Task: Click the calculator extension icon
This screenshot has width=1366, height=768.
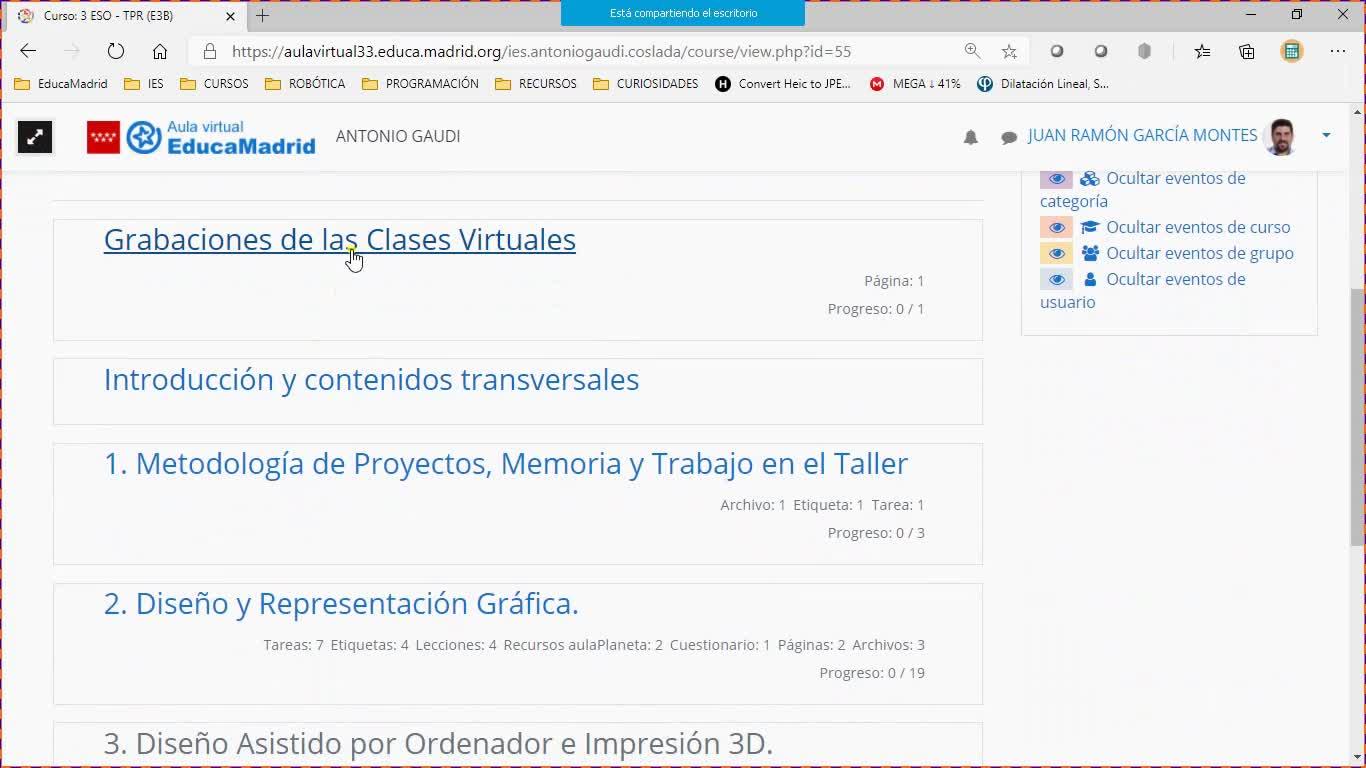Action: [1292, 51]
